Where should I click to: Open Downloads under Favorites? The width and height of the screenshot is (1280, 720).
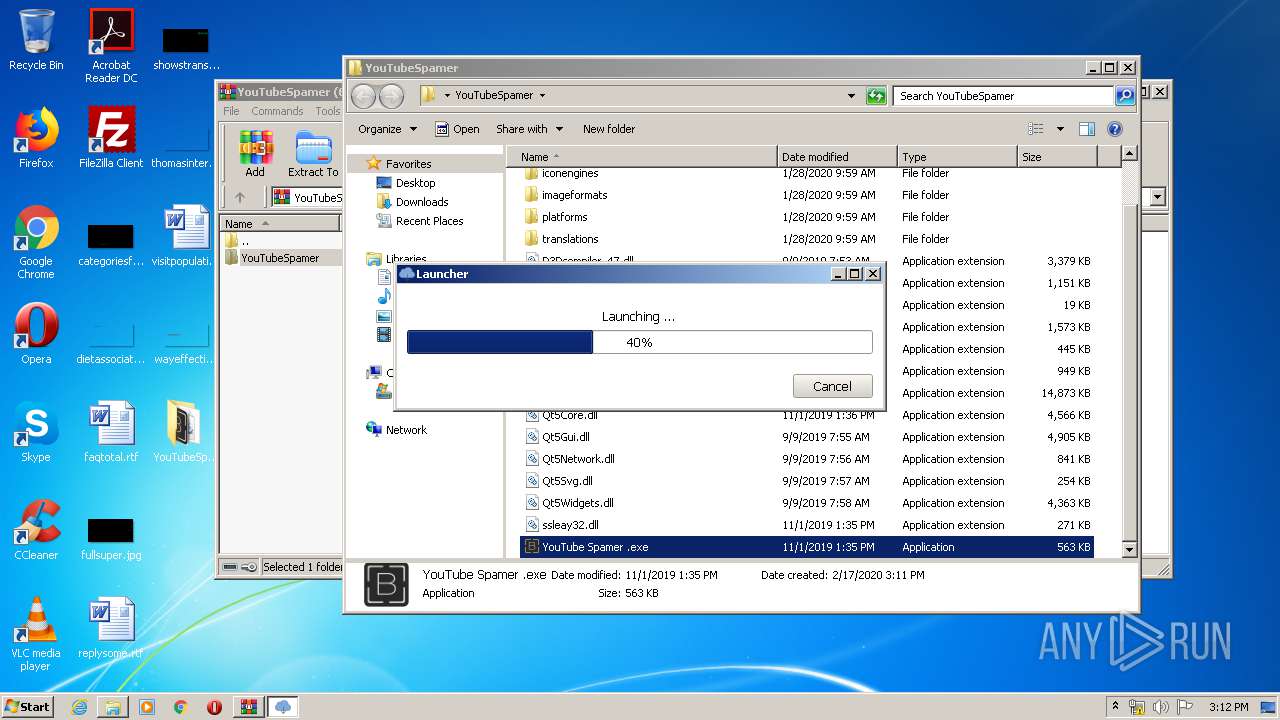[x=421, y=202]
